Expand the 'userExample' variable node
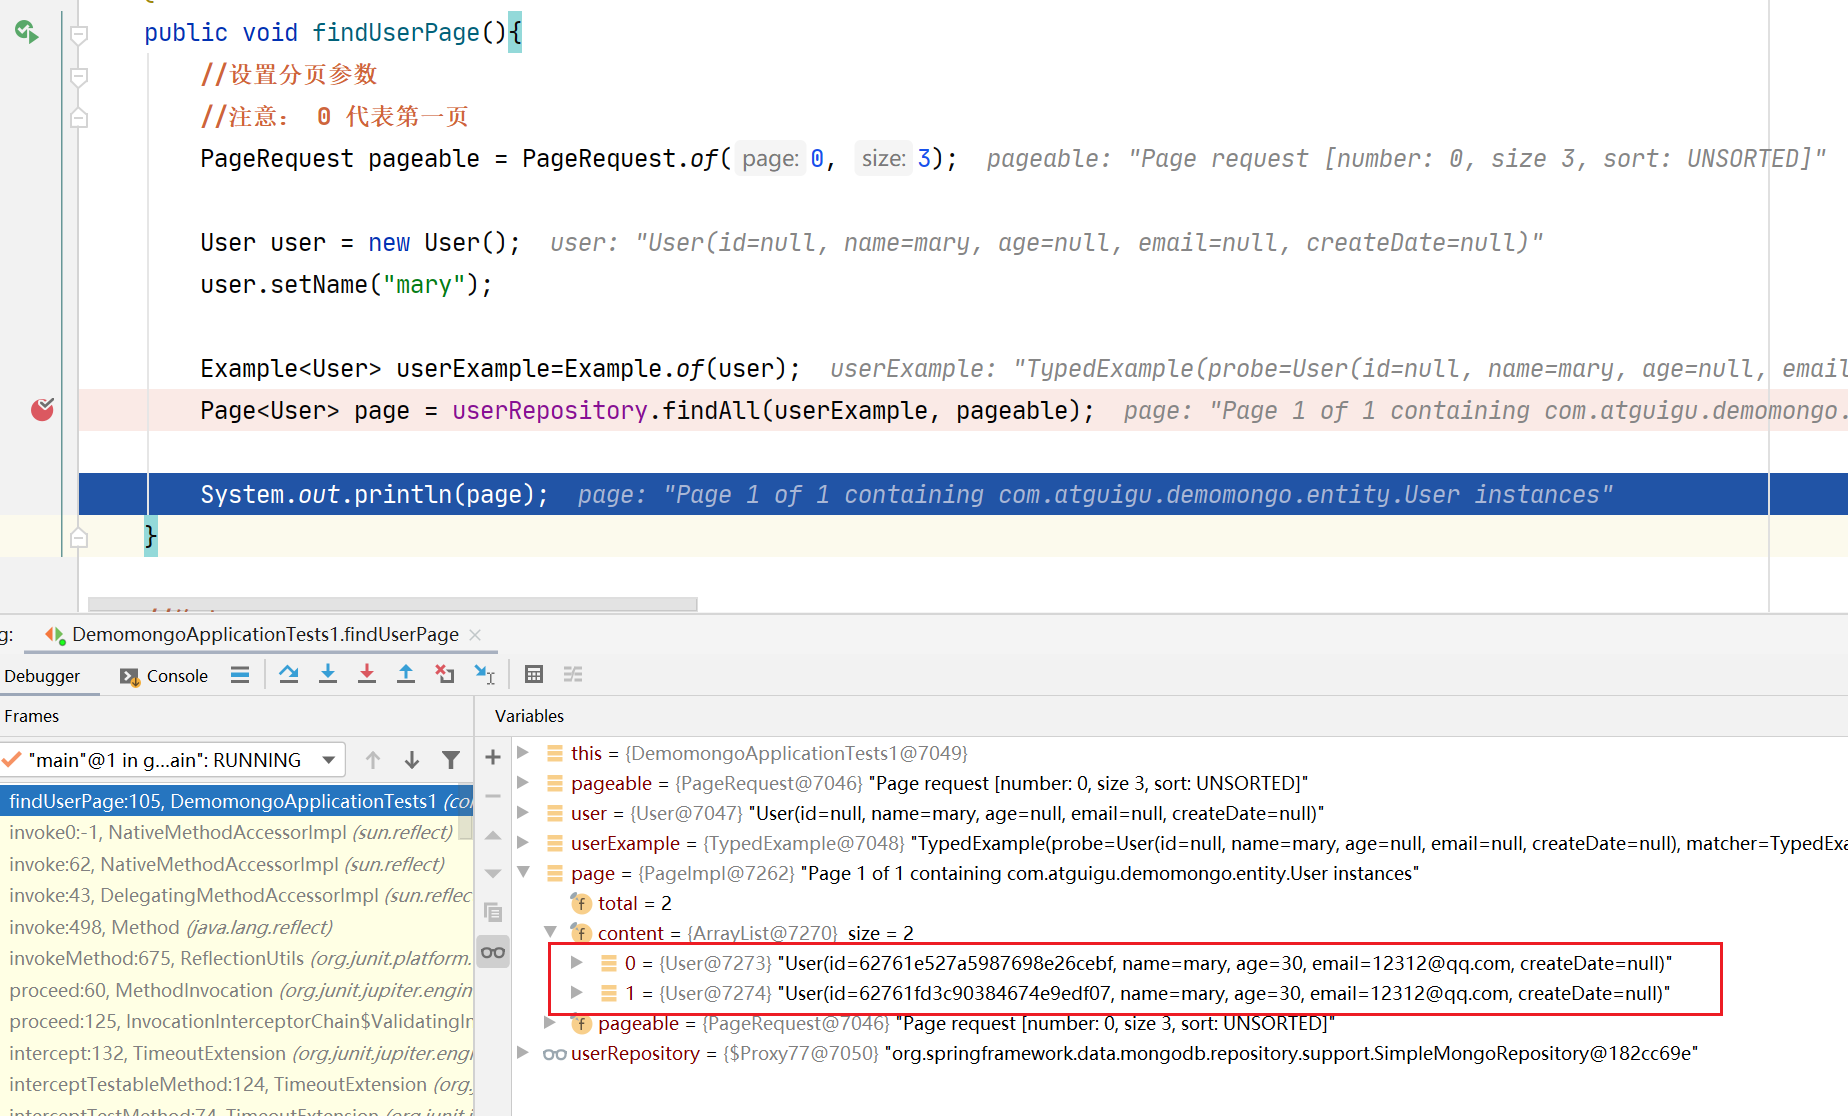1848x1116 pixels. point(523,842)
